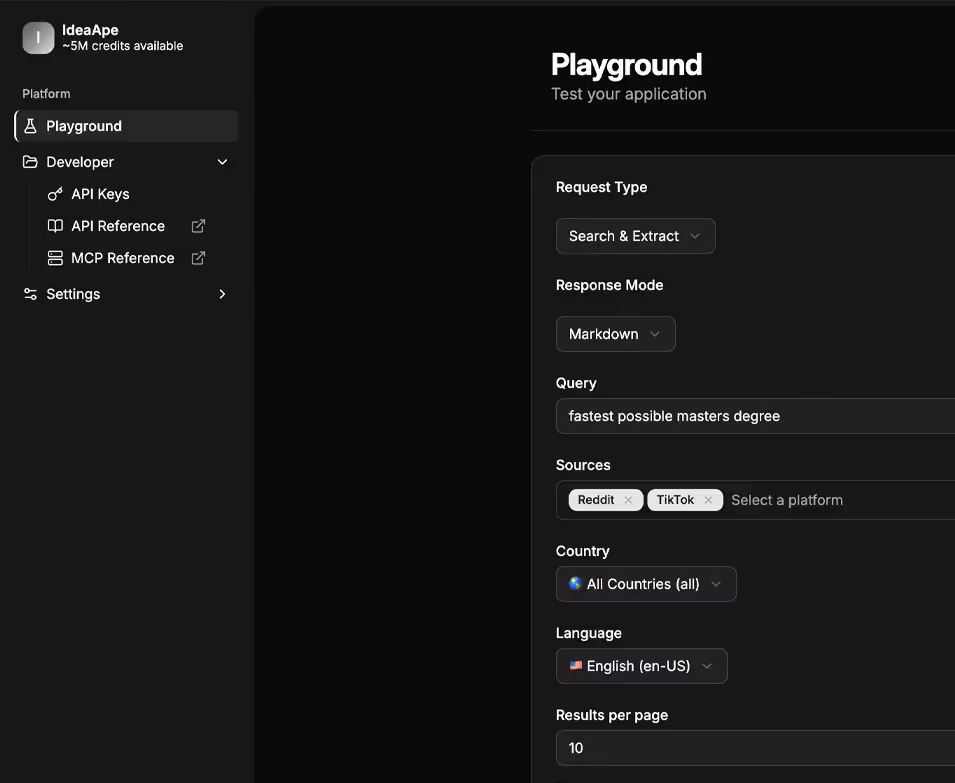Click the Playground flask icon
955x783 pixels.
coord(30,126)
